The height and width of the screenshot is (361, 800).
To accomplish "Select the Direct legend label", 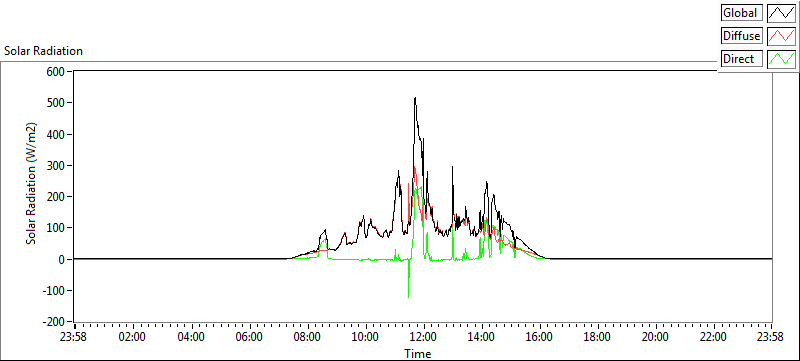I will click(742, 59).
